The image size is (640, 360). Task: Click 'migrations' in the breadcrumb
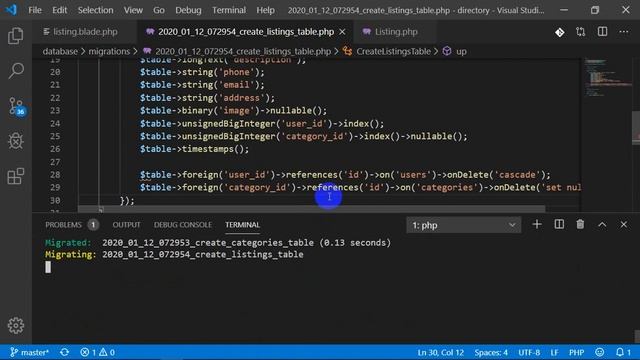tap(109, 51)
